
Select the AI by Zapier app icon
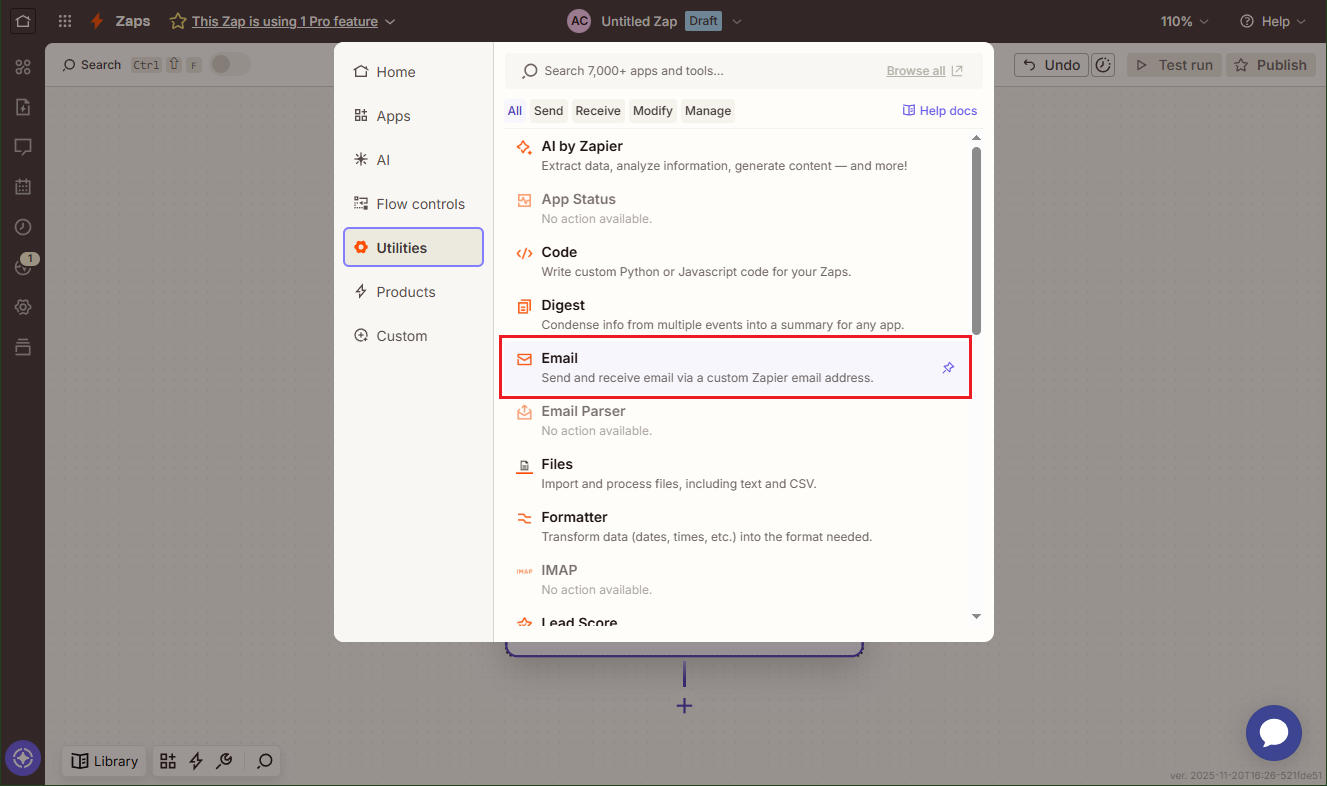tap(524, 147)
